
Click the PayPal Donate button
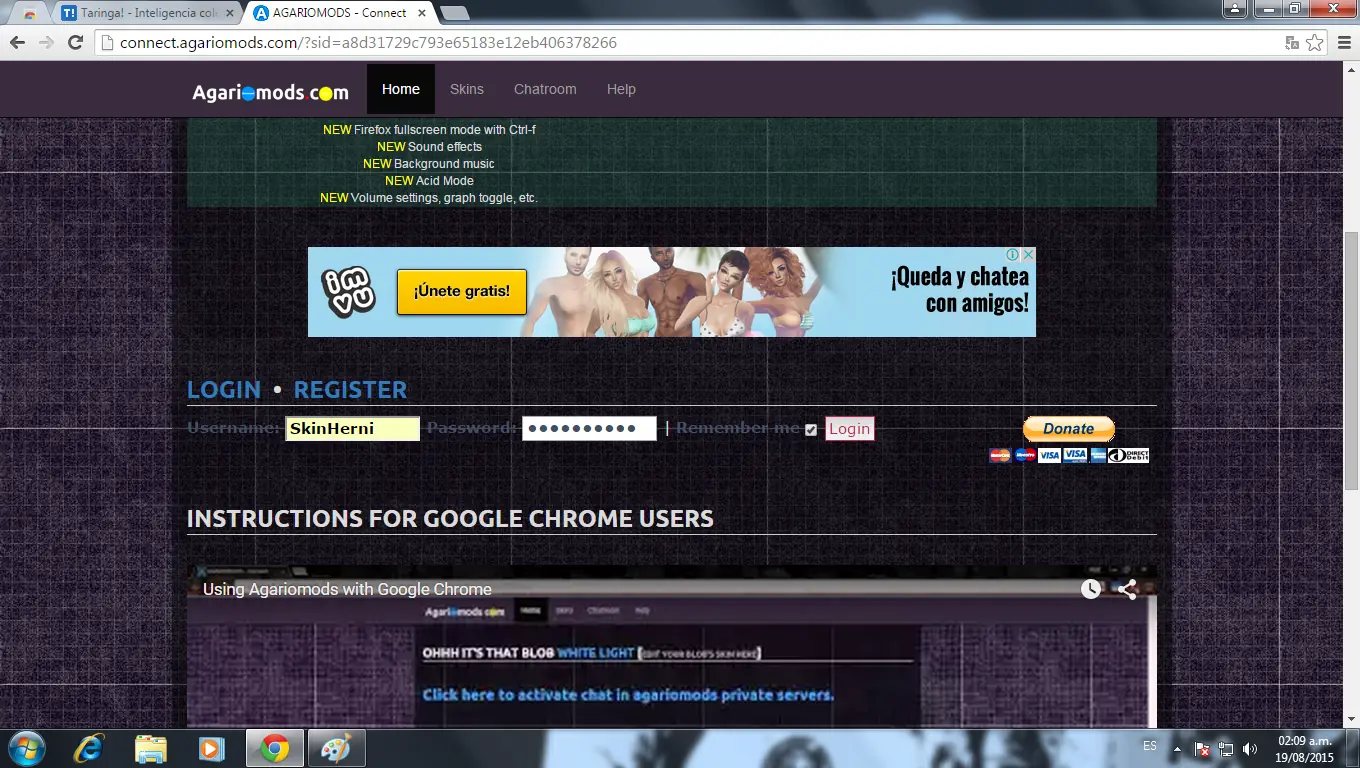[1069, 429]
